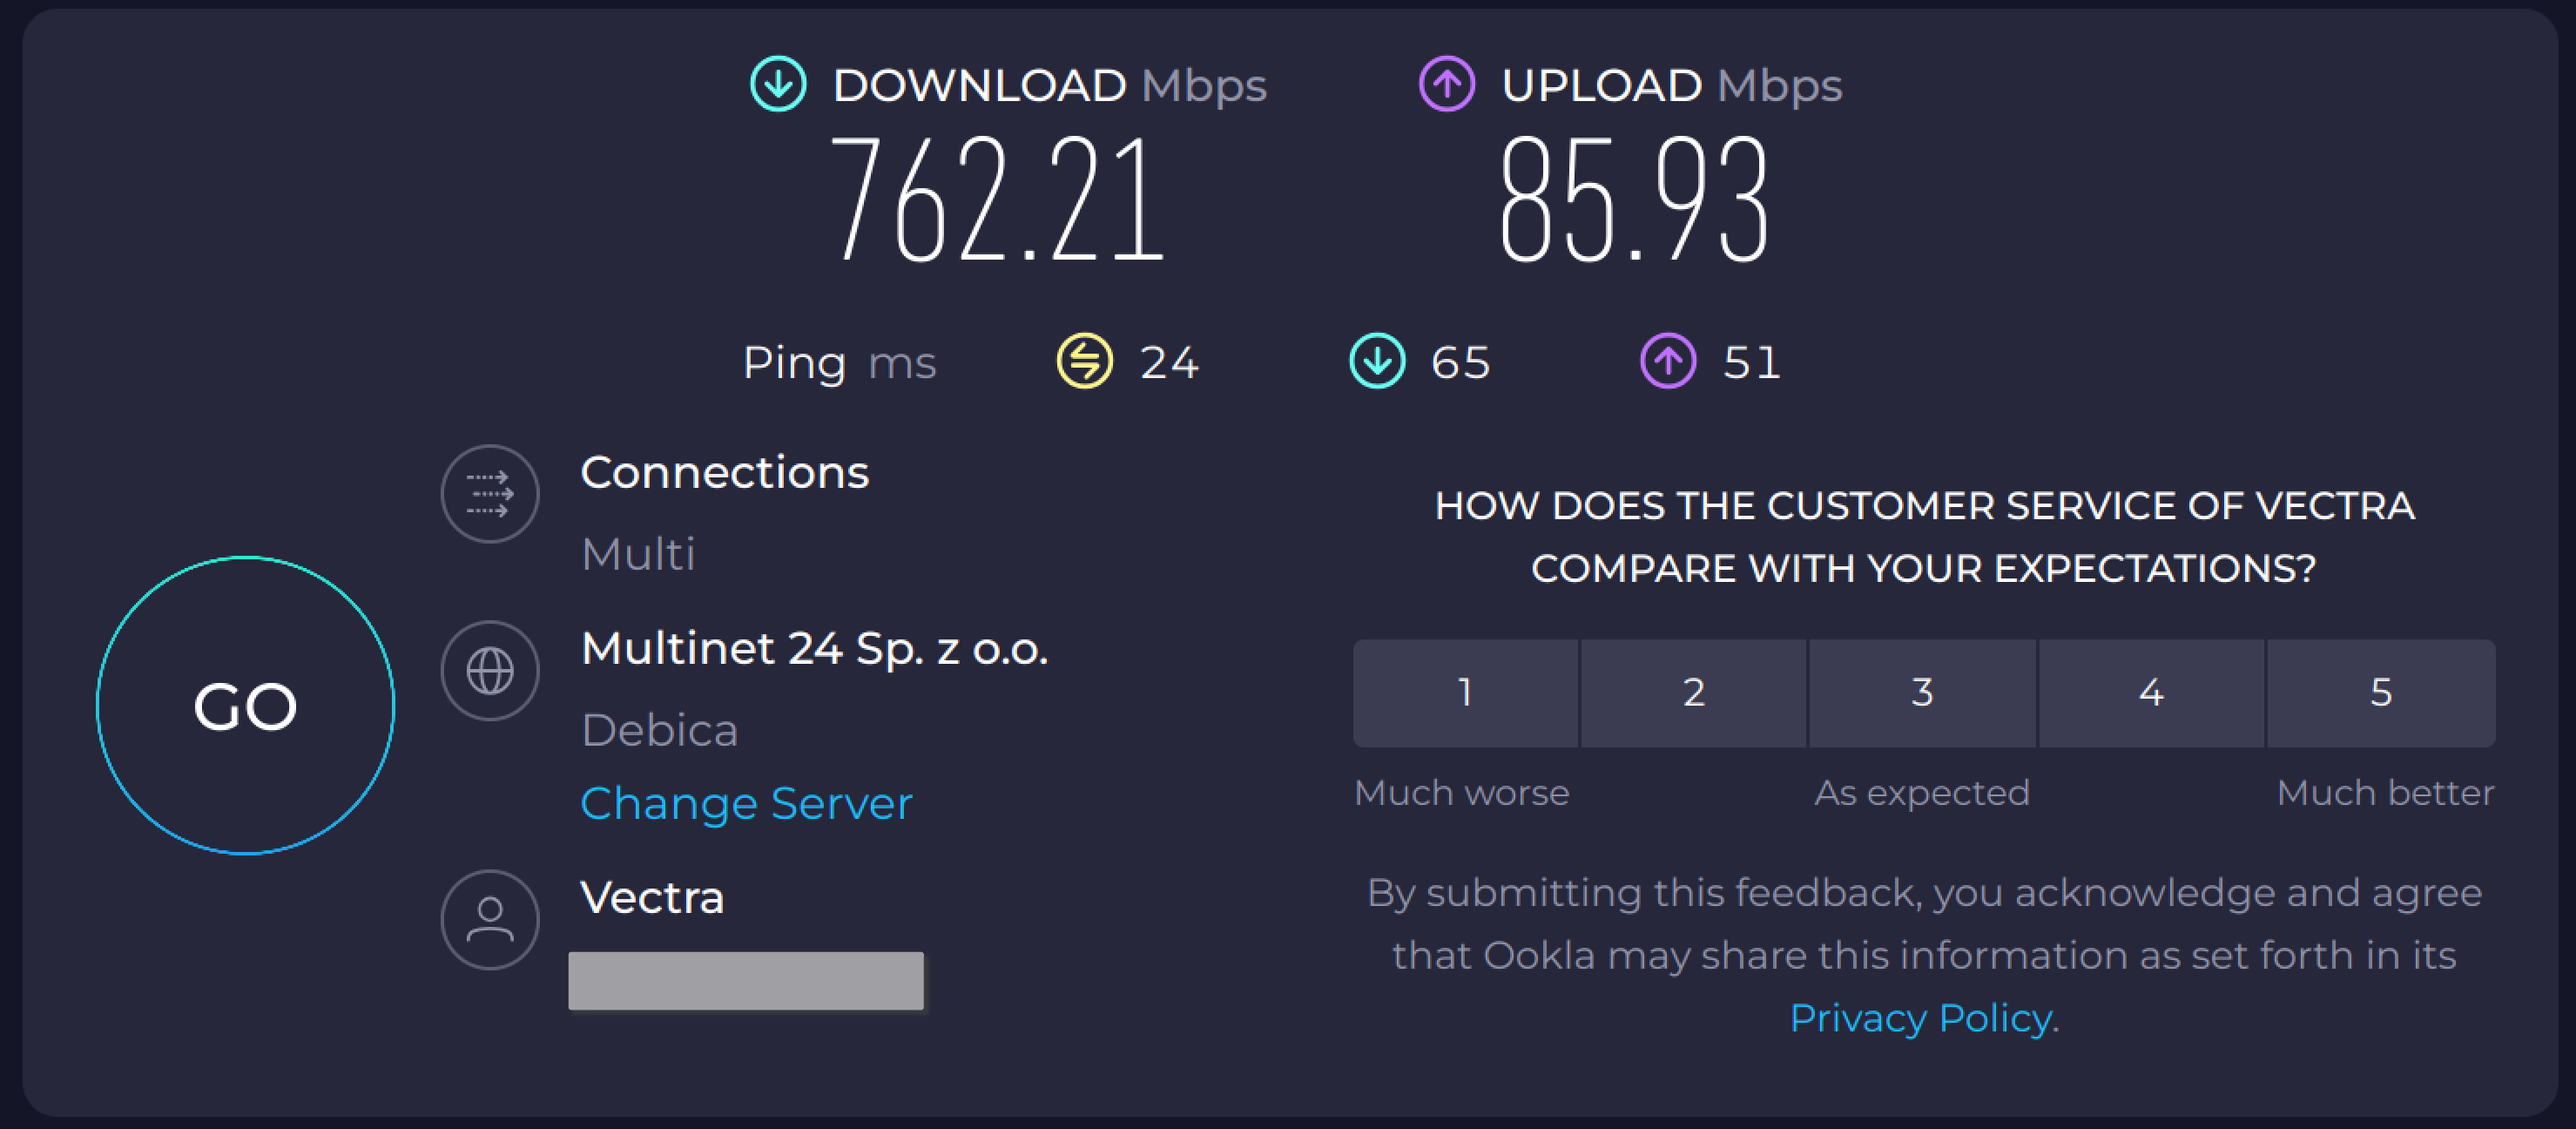
Task: Click the teal download latency icon near 65
Action: coord(1377,361)
